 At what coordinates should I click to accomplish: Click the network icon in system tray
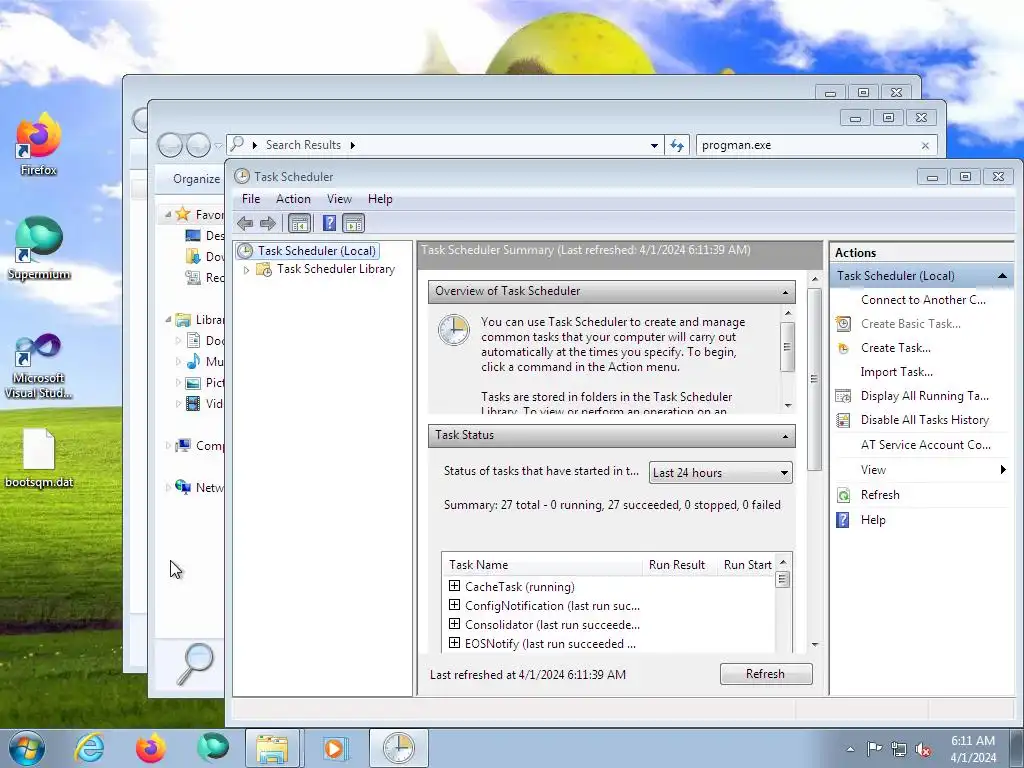(899, 749)
